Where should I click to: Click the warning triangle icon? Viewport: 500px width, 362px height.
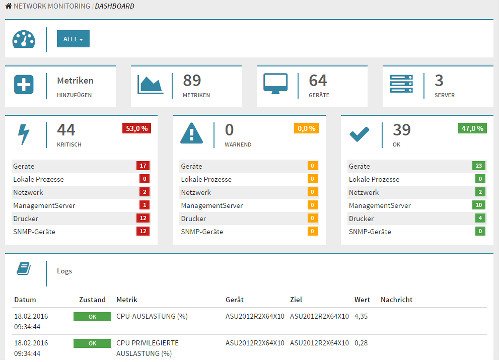click(191, 133)
